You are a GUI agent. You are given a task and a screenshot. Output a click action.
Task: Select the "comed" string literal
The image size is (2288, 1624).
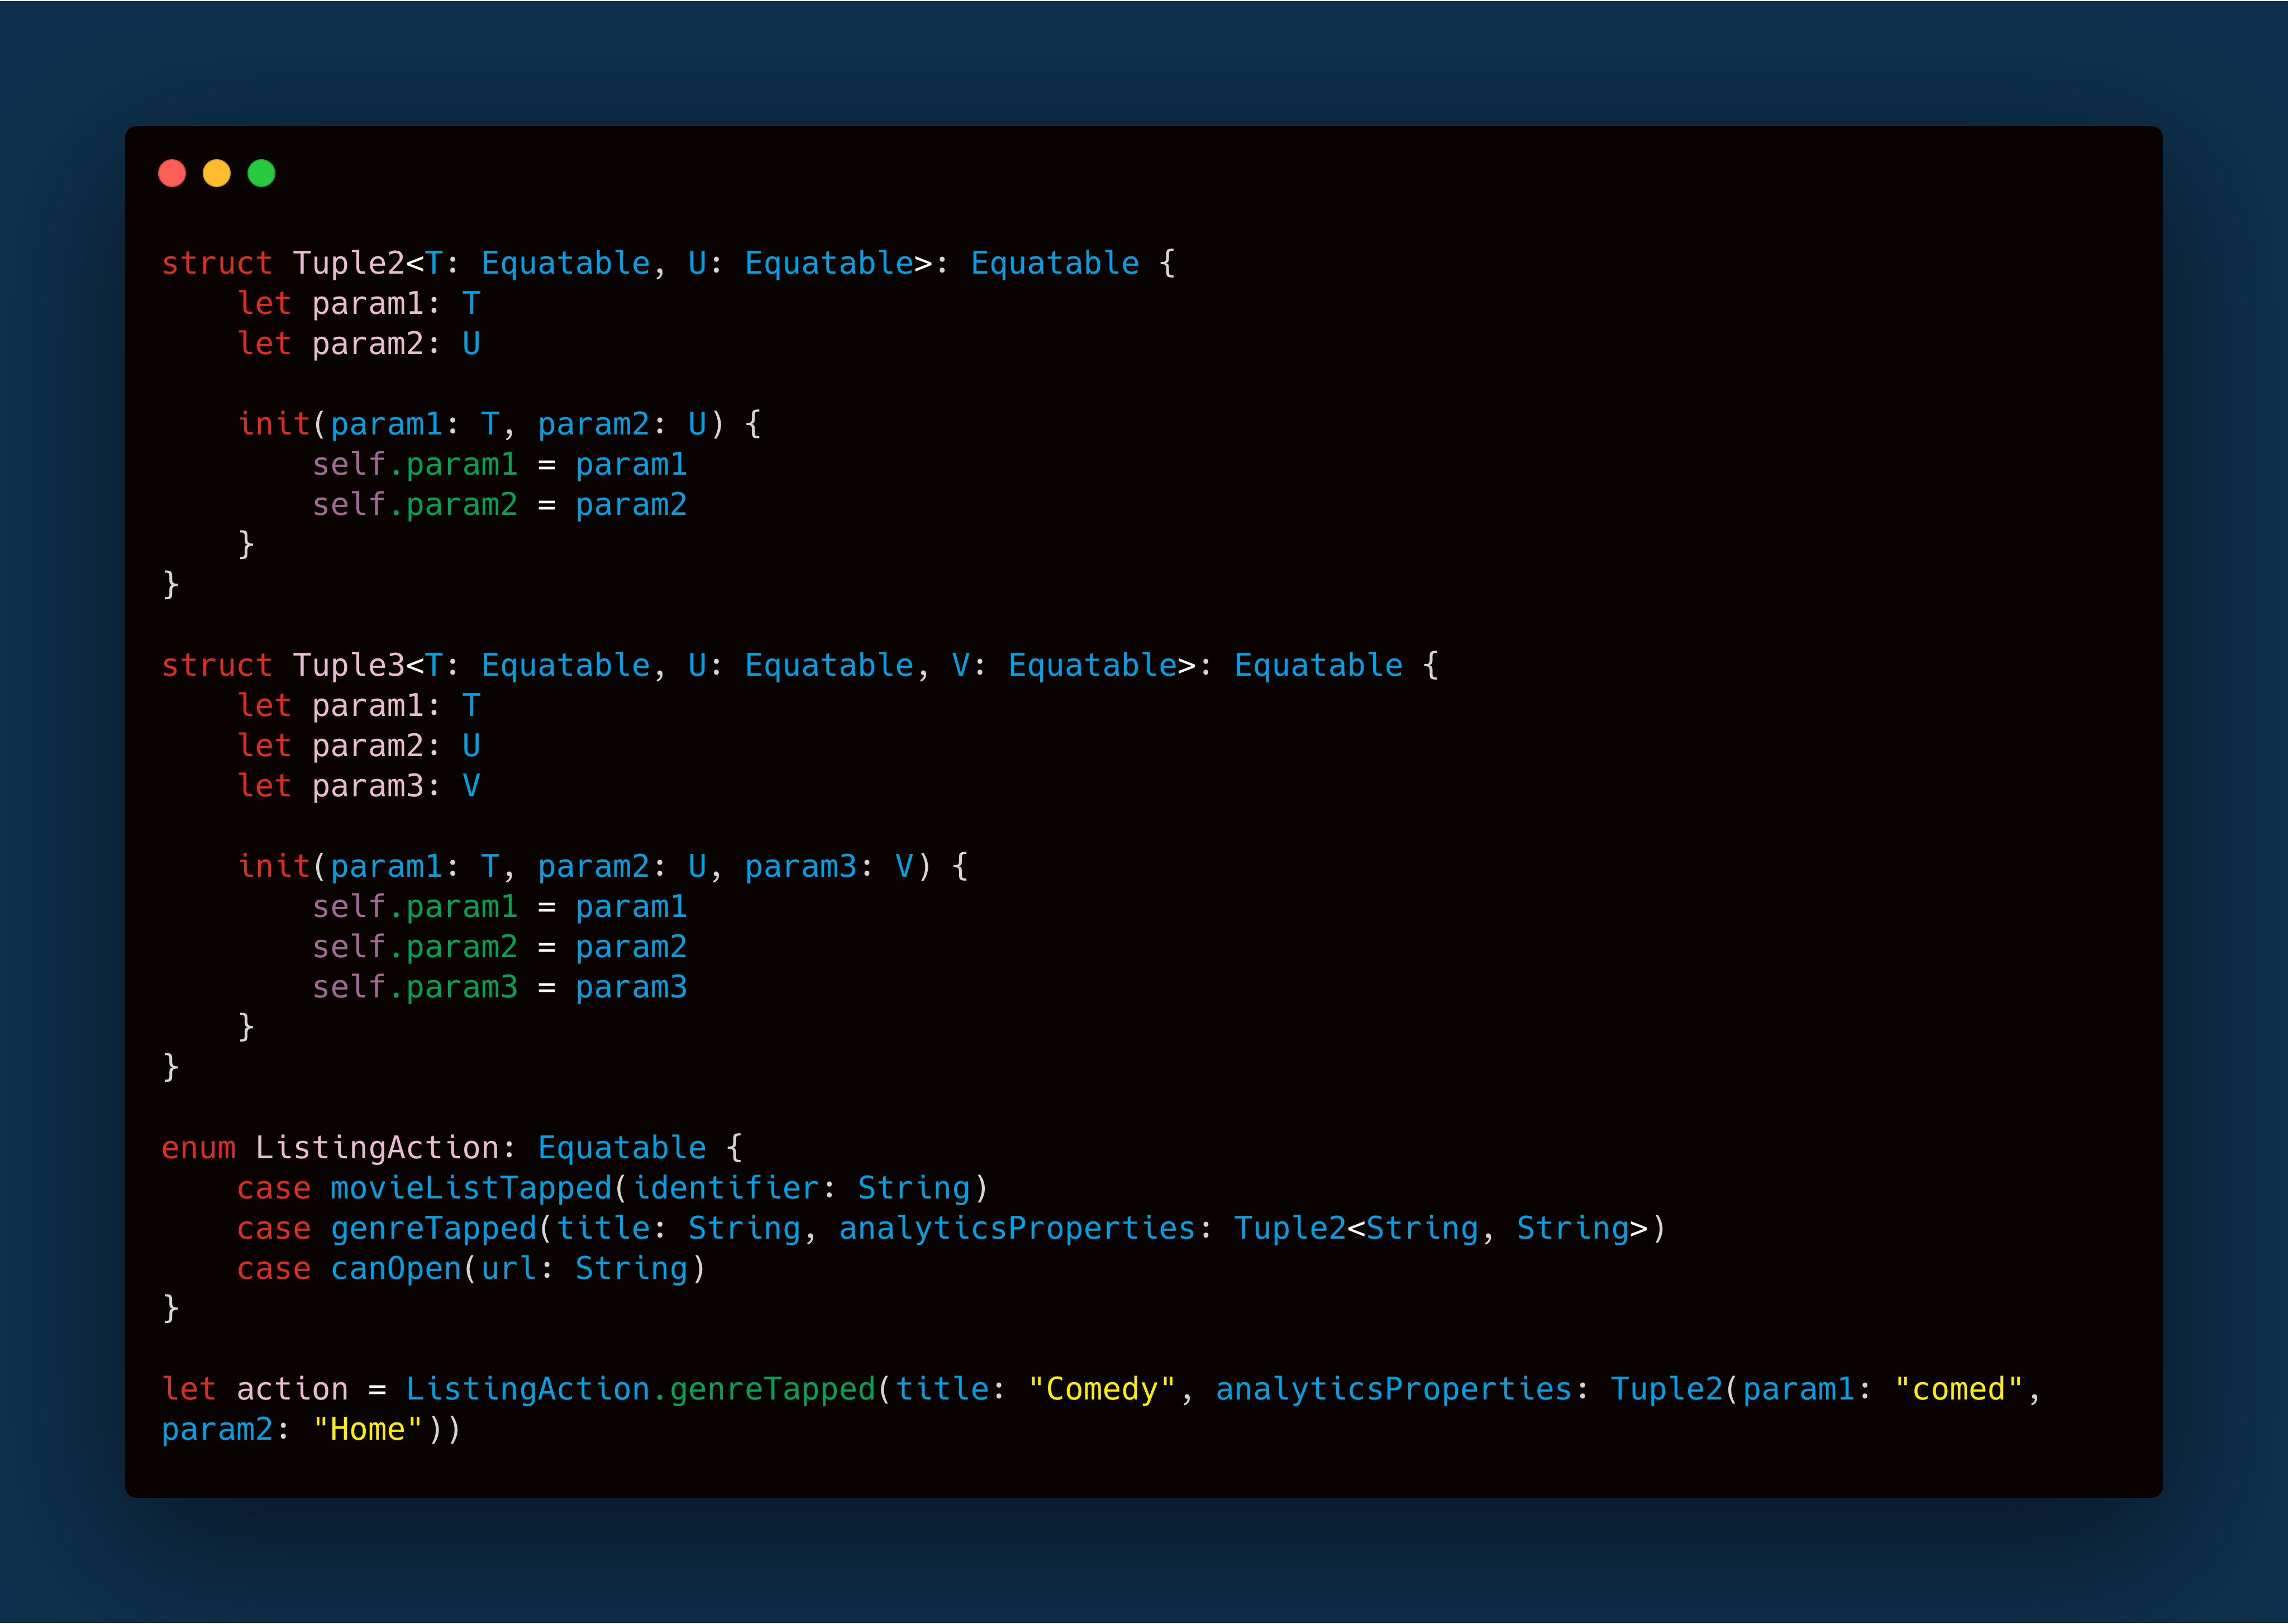click(1962, 1388)
